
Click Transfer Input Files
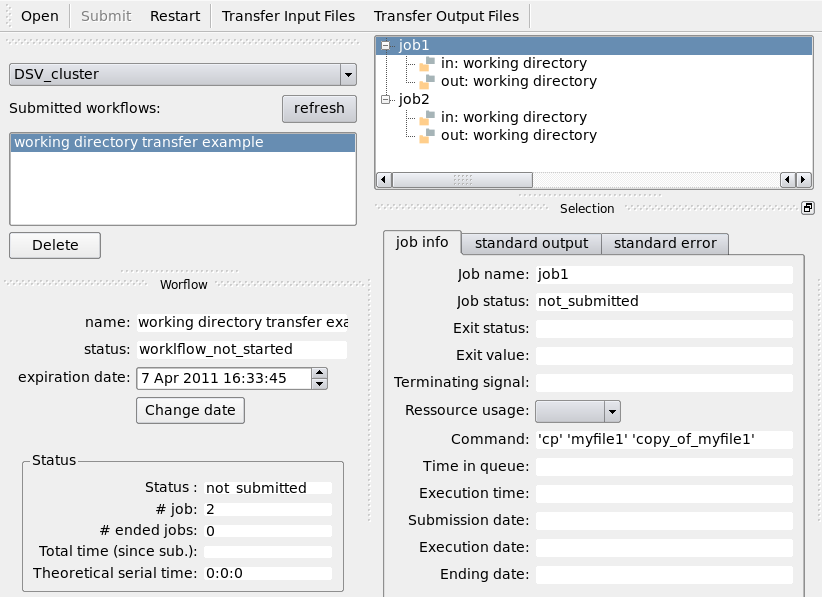(x=286, y=16)
